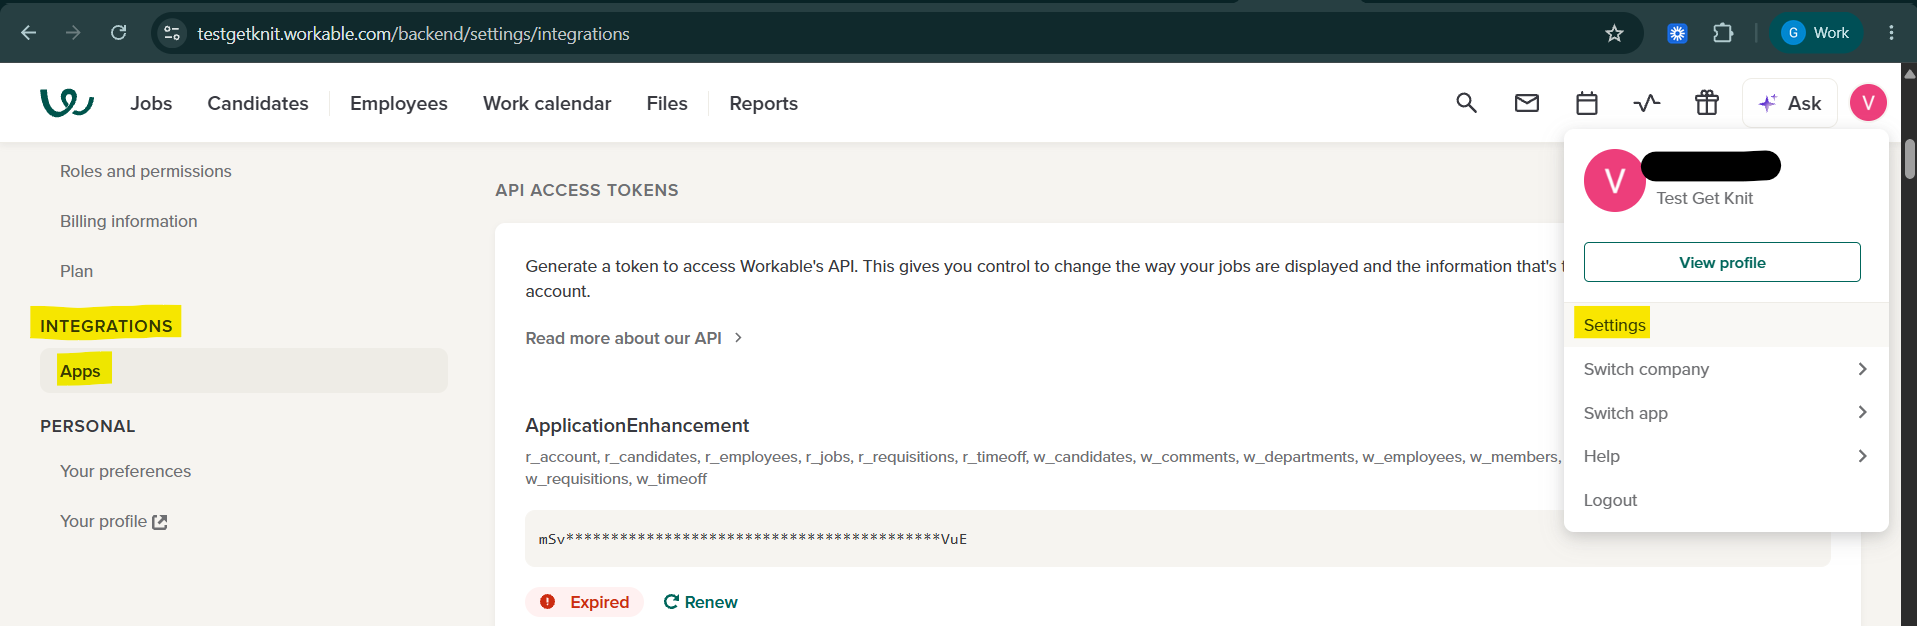Reload the page with the refresh icon
The height and width of the screenshot is (626, 1917).
tap(118, 33)
